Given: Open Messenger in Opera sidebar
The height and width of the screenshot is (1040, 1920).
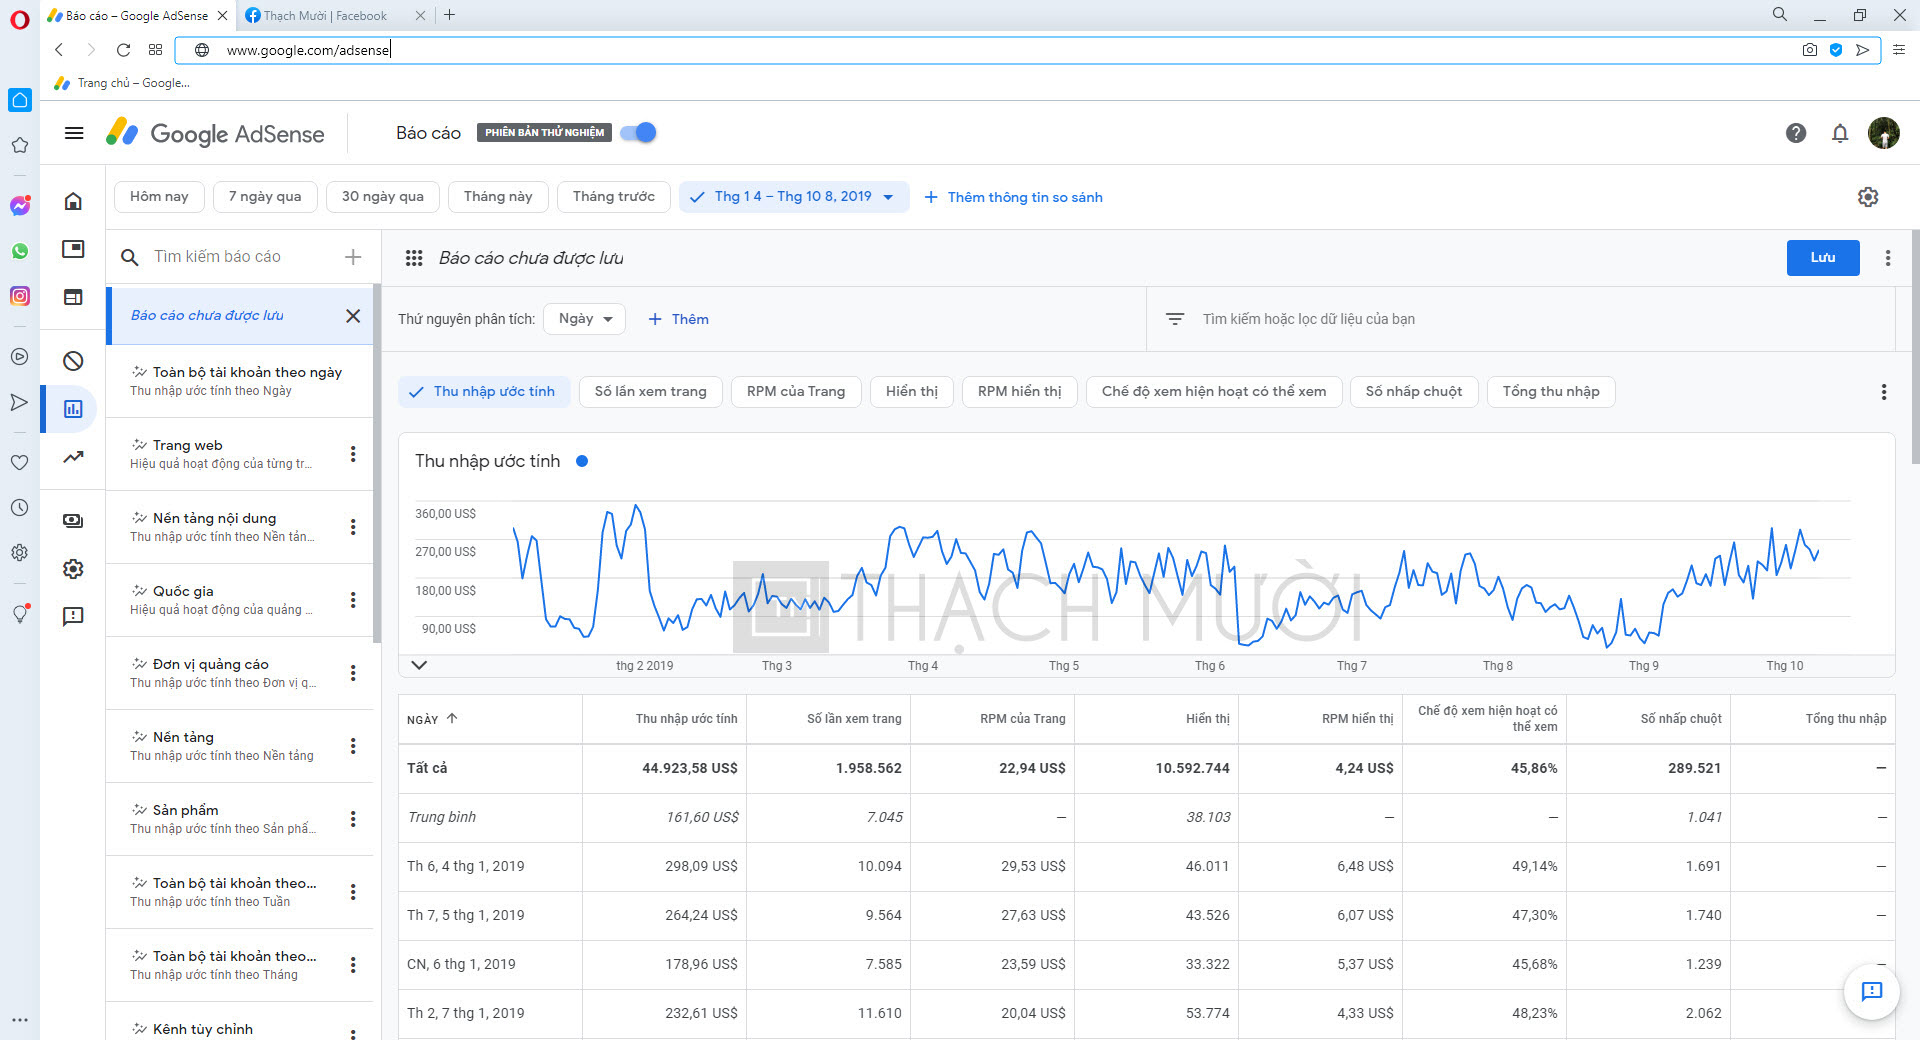Looking at the screenshot, I should pyautogui.click(x=20, y=205).
